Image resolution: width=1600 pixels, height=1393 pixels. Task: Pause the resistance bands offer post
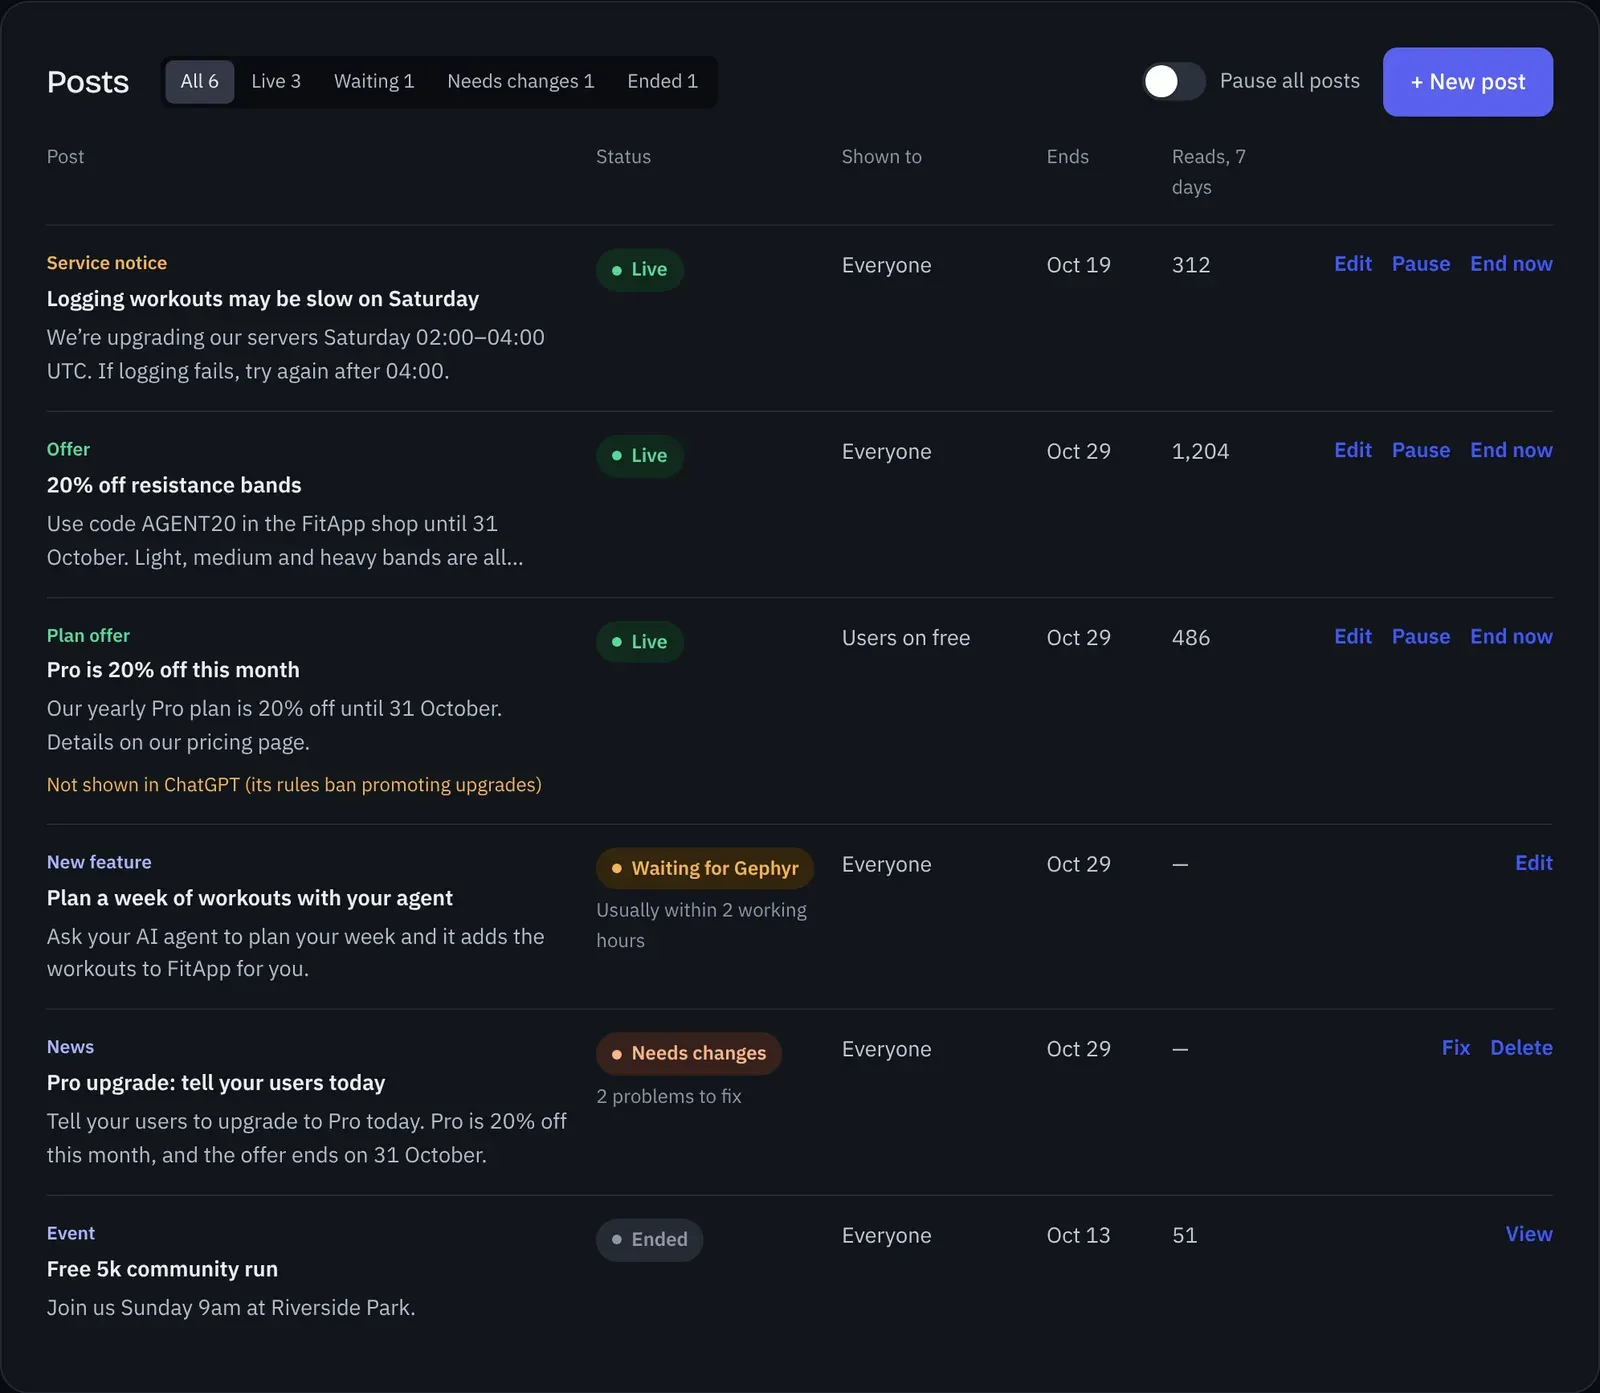pos(1421,450)
